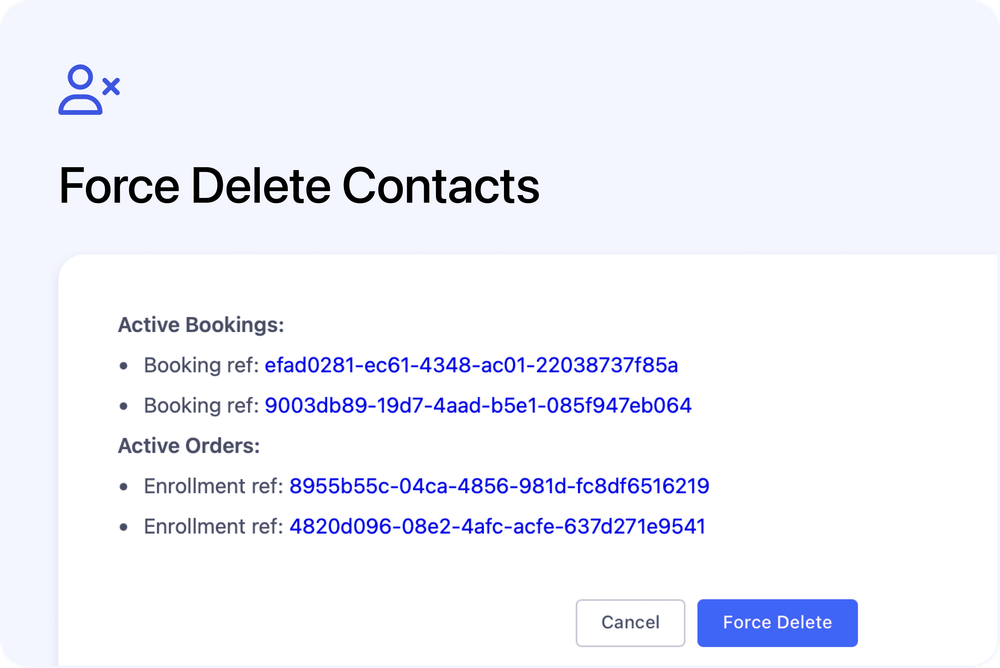Select the X mark on the contact icon
1000x668 pixels.
(110, 87)
